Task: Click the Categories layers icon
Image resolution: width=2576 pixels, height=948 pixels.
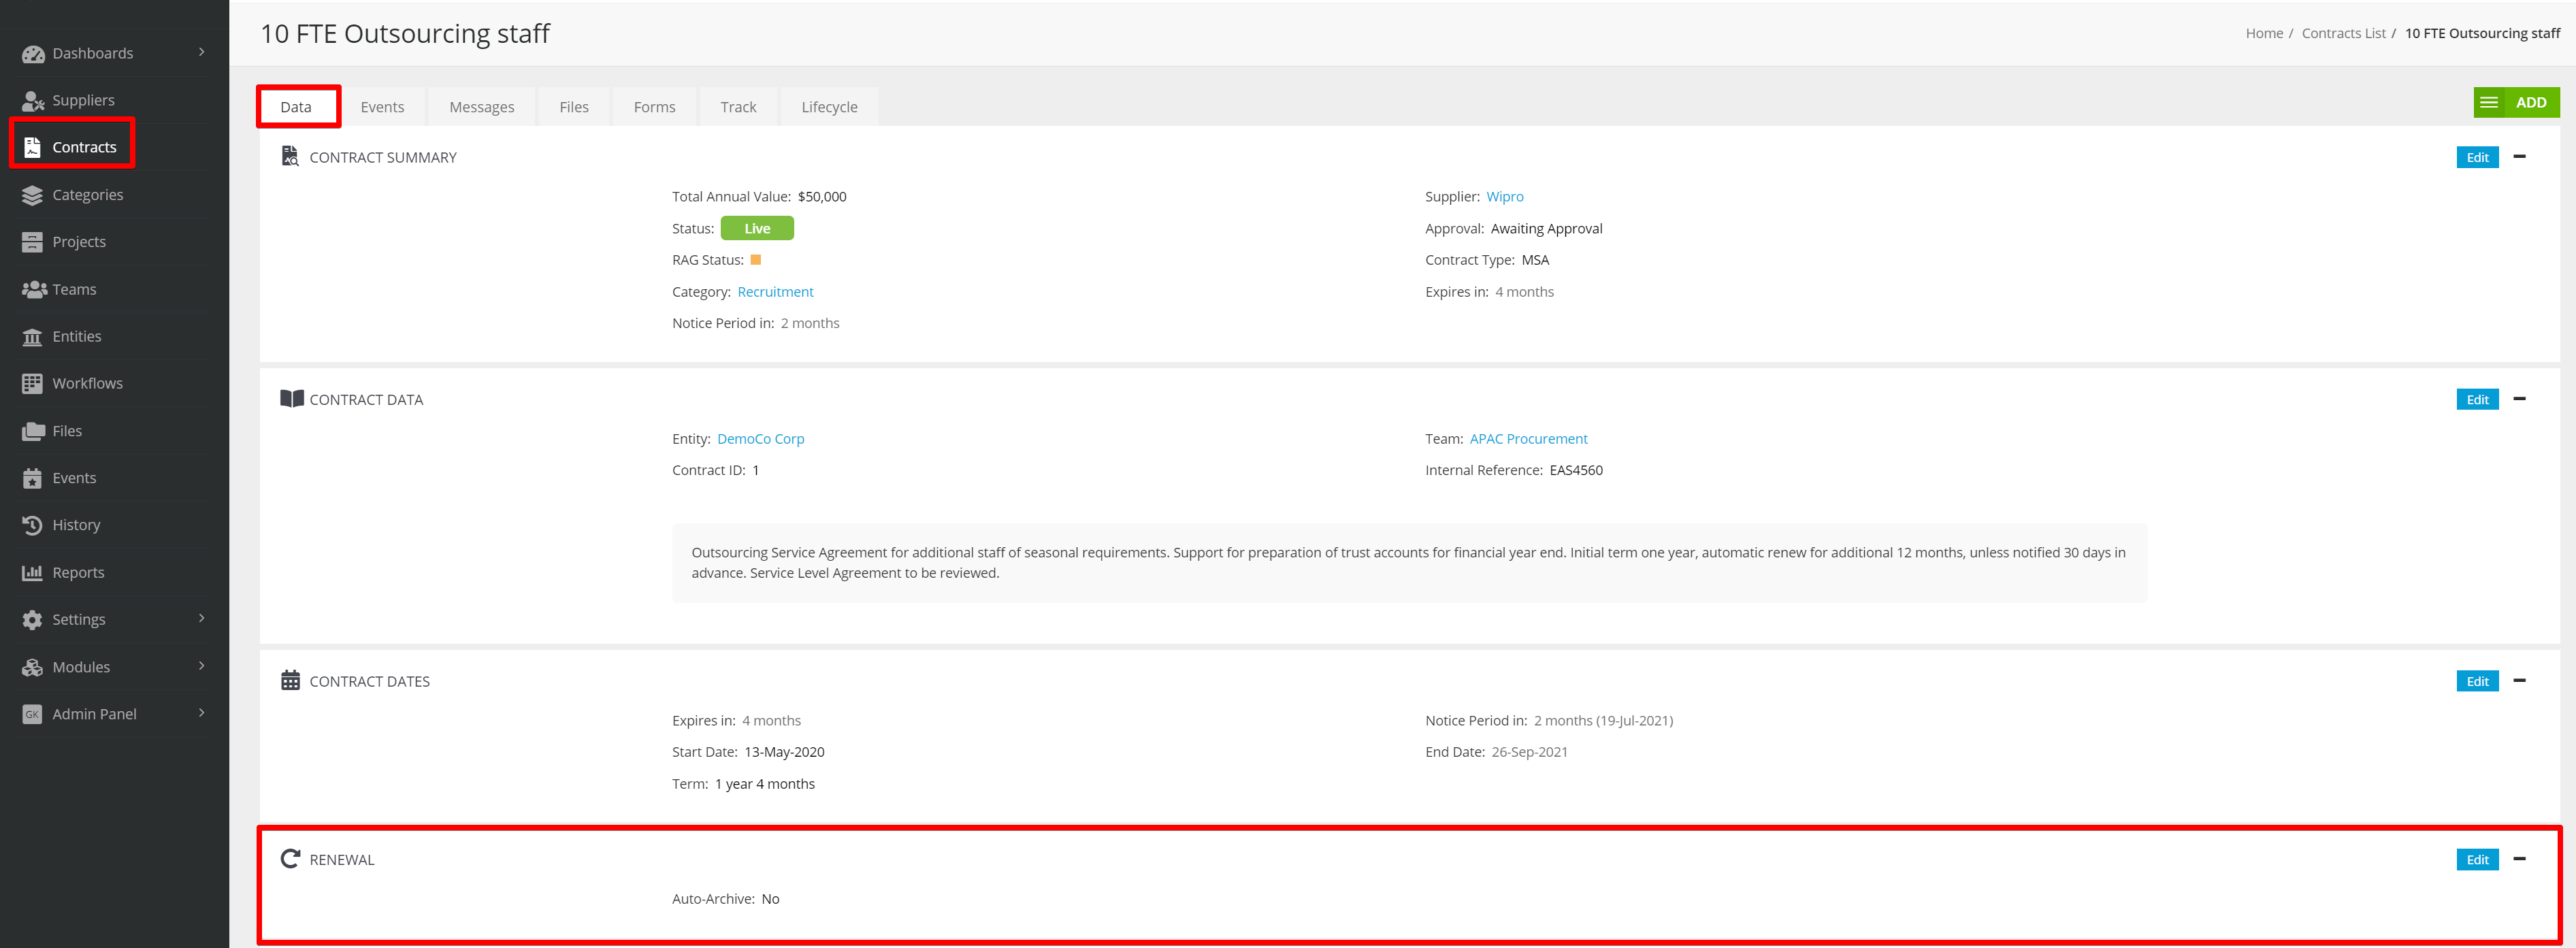Action: [x=33, y=195]
